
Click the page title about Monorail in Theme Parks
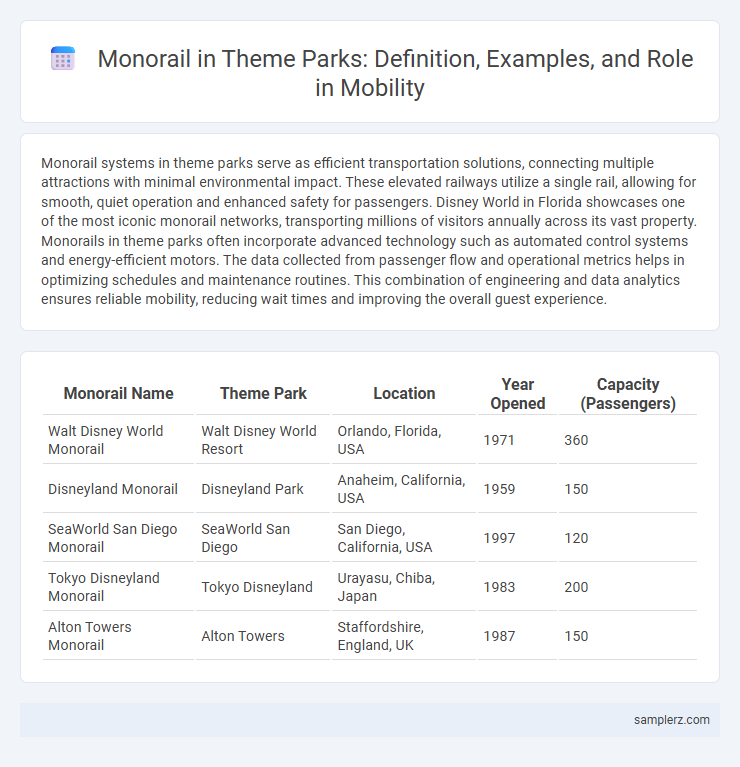(x=395, y=73)
